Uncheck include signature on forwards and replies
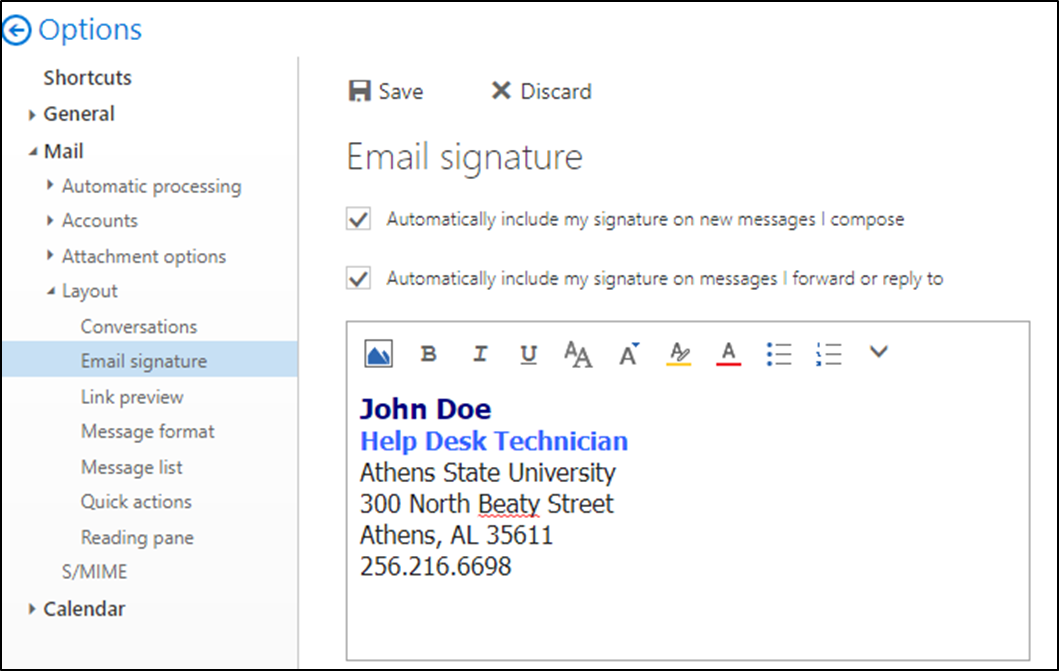Viewport: 1059px width, 671px height. tap(358, 279)
